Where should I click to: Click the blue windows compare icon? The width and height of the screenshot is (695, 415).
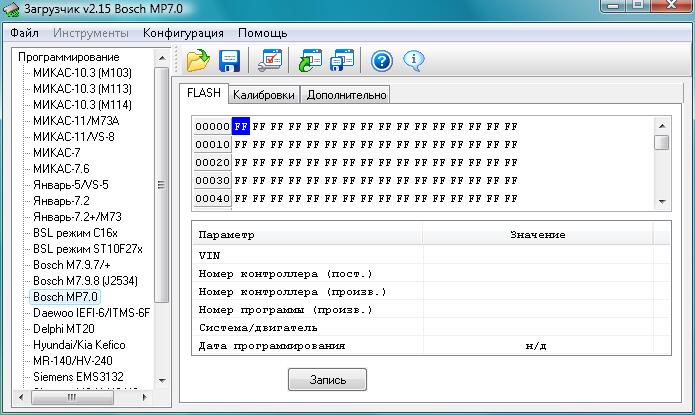coord(342,60)
